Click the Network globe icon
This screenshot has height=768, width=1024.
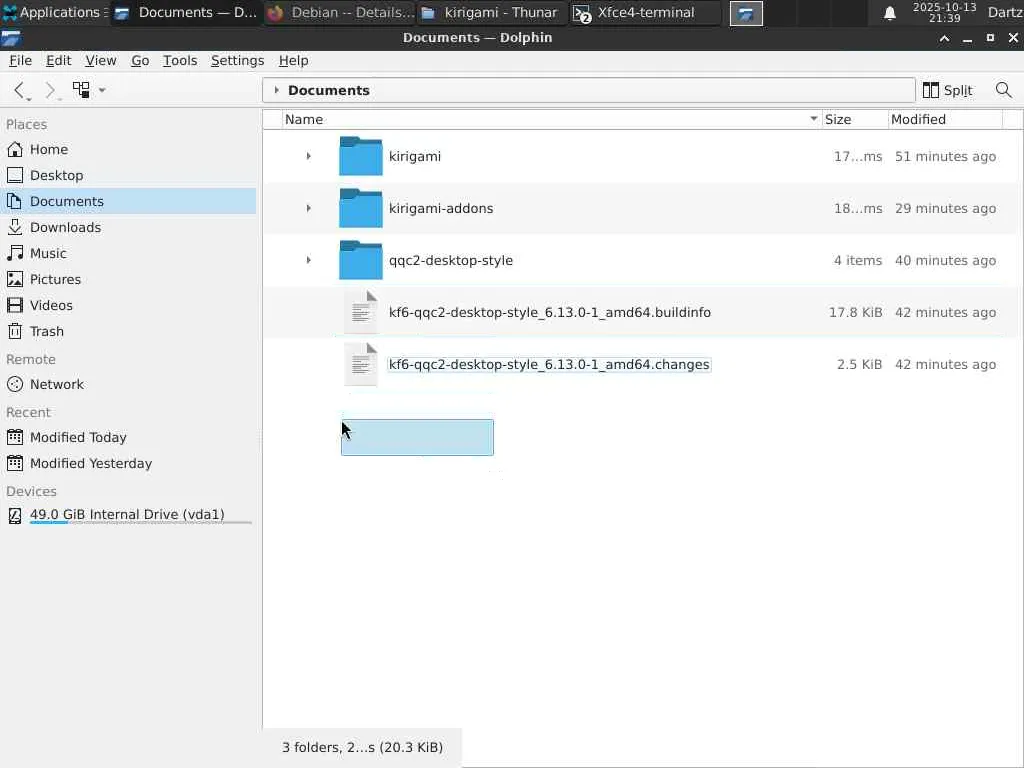tap(15, 384)
